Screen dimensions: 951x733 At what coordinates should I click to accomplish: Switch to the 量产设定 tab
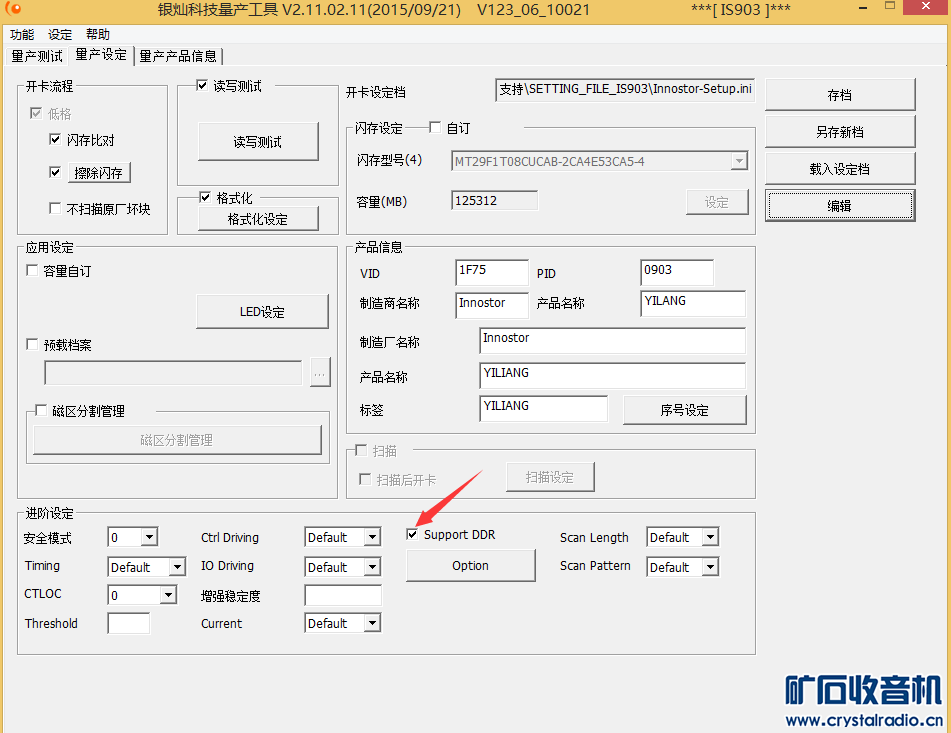pyautogui.click(x=101, y=55)
